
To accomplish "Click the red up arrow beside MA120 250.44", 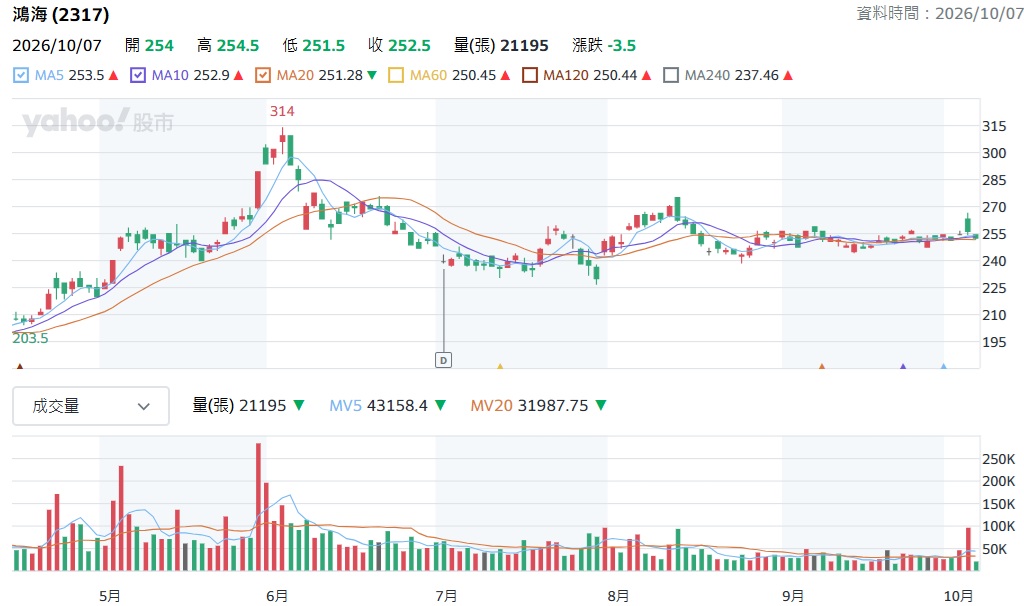I will (x=647, y=76).
